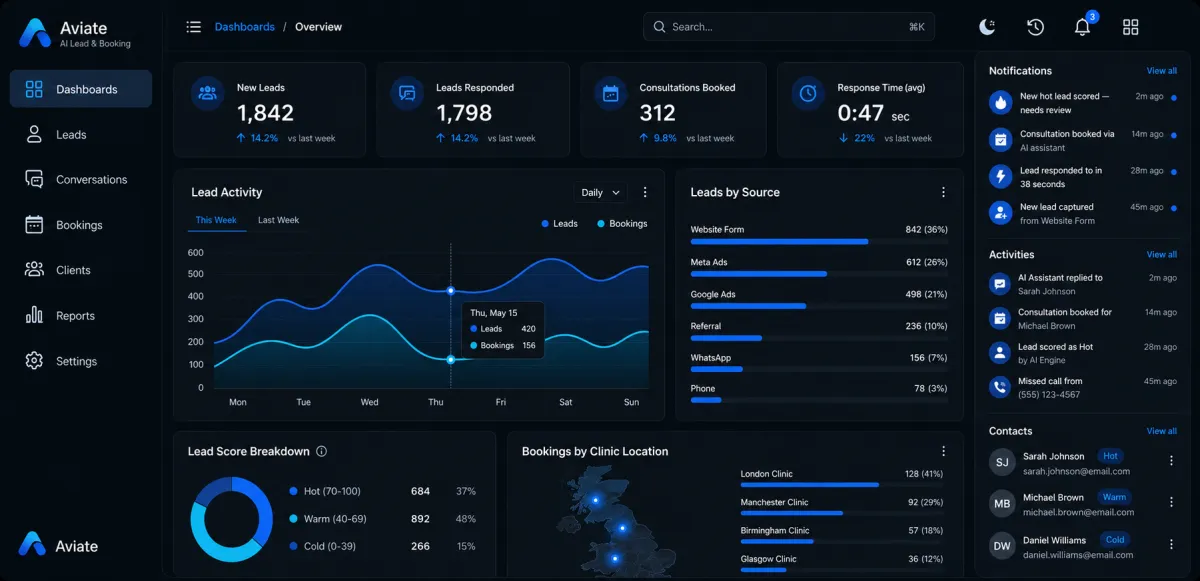
Task: Toggle dark mode moon icon
Action: [987, 27]
